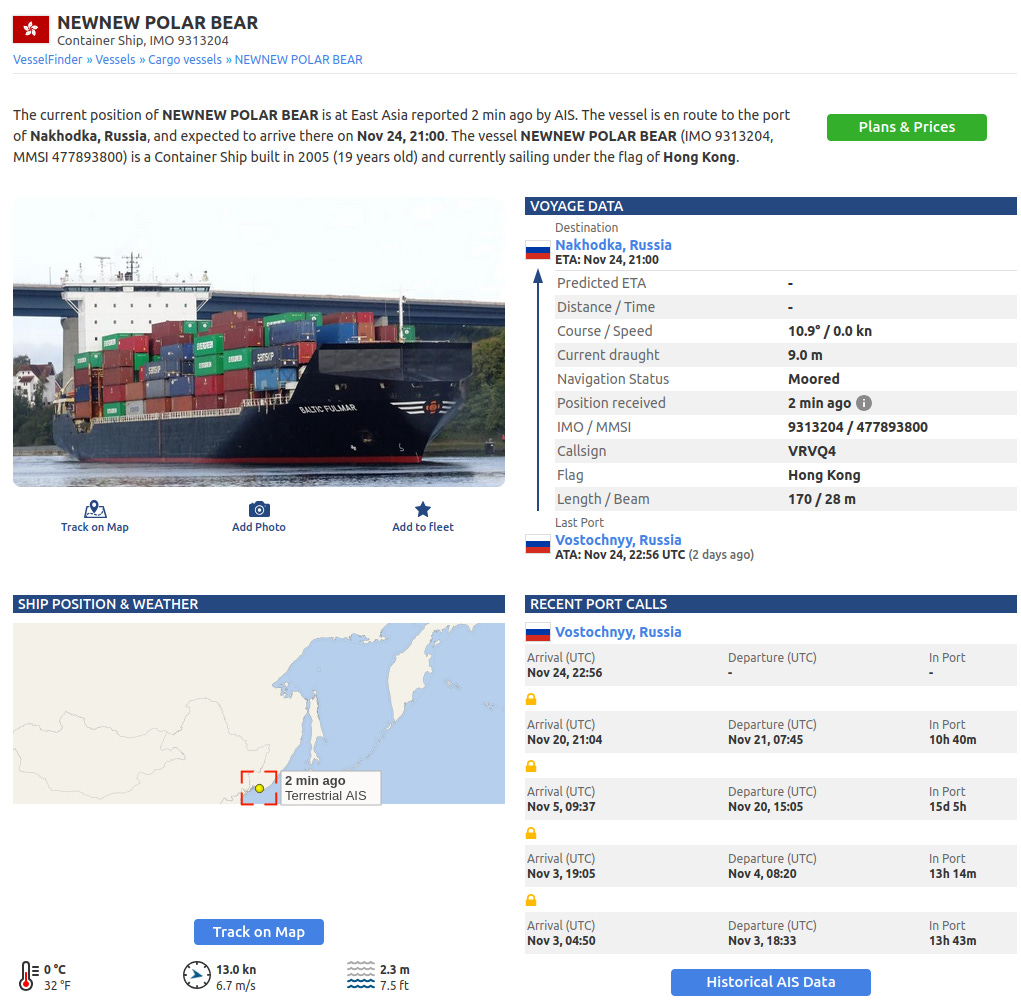The width and height of the screenshot is (1021, 1005).
Task: Click the 'Nov 21, 07:45' departure entry
Action: [x=765, y=740]
